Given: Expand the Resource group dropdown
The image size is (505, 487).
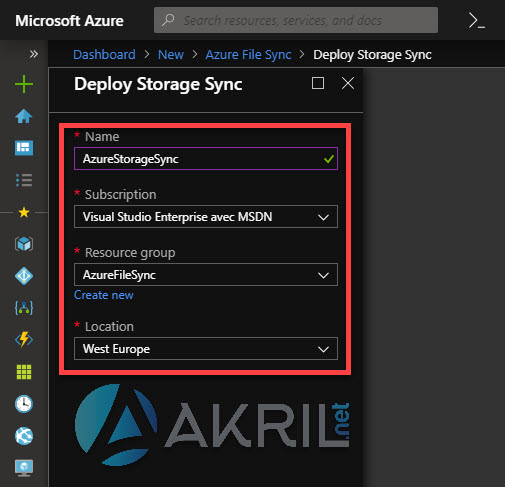Looking at the screenshot, I should pyautogui.click(x=206, y=275).
